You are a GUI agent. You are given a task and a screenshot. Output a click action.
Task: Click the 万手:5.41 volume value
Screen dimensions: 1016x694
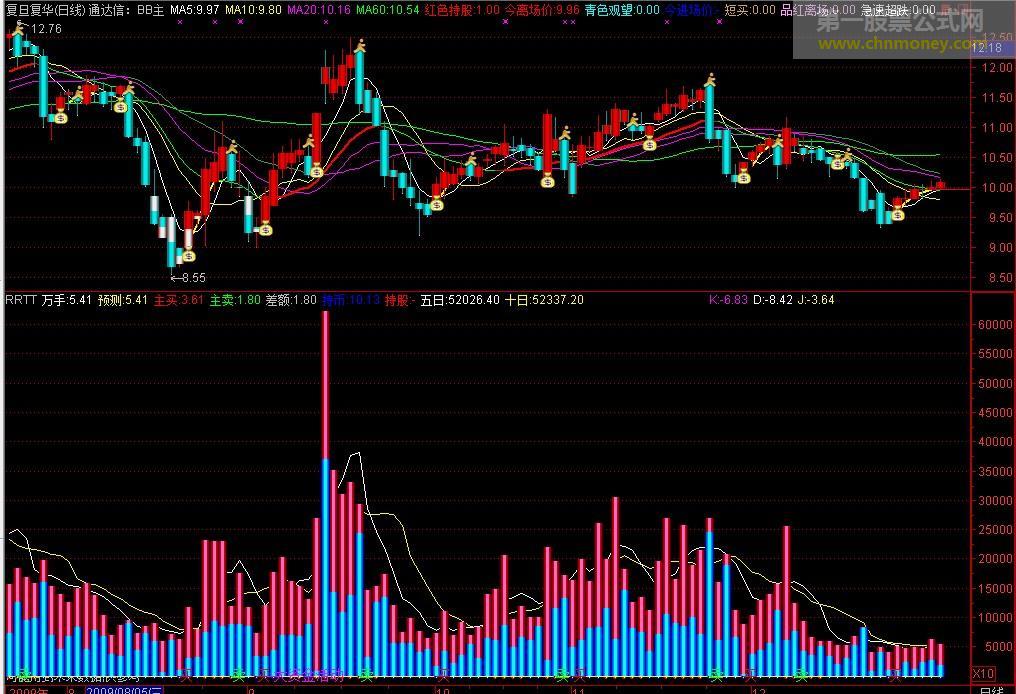coord(67,299)
